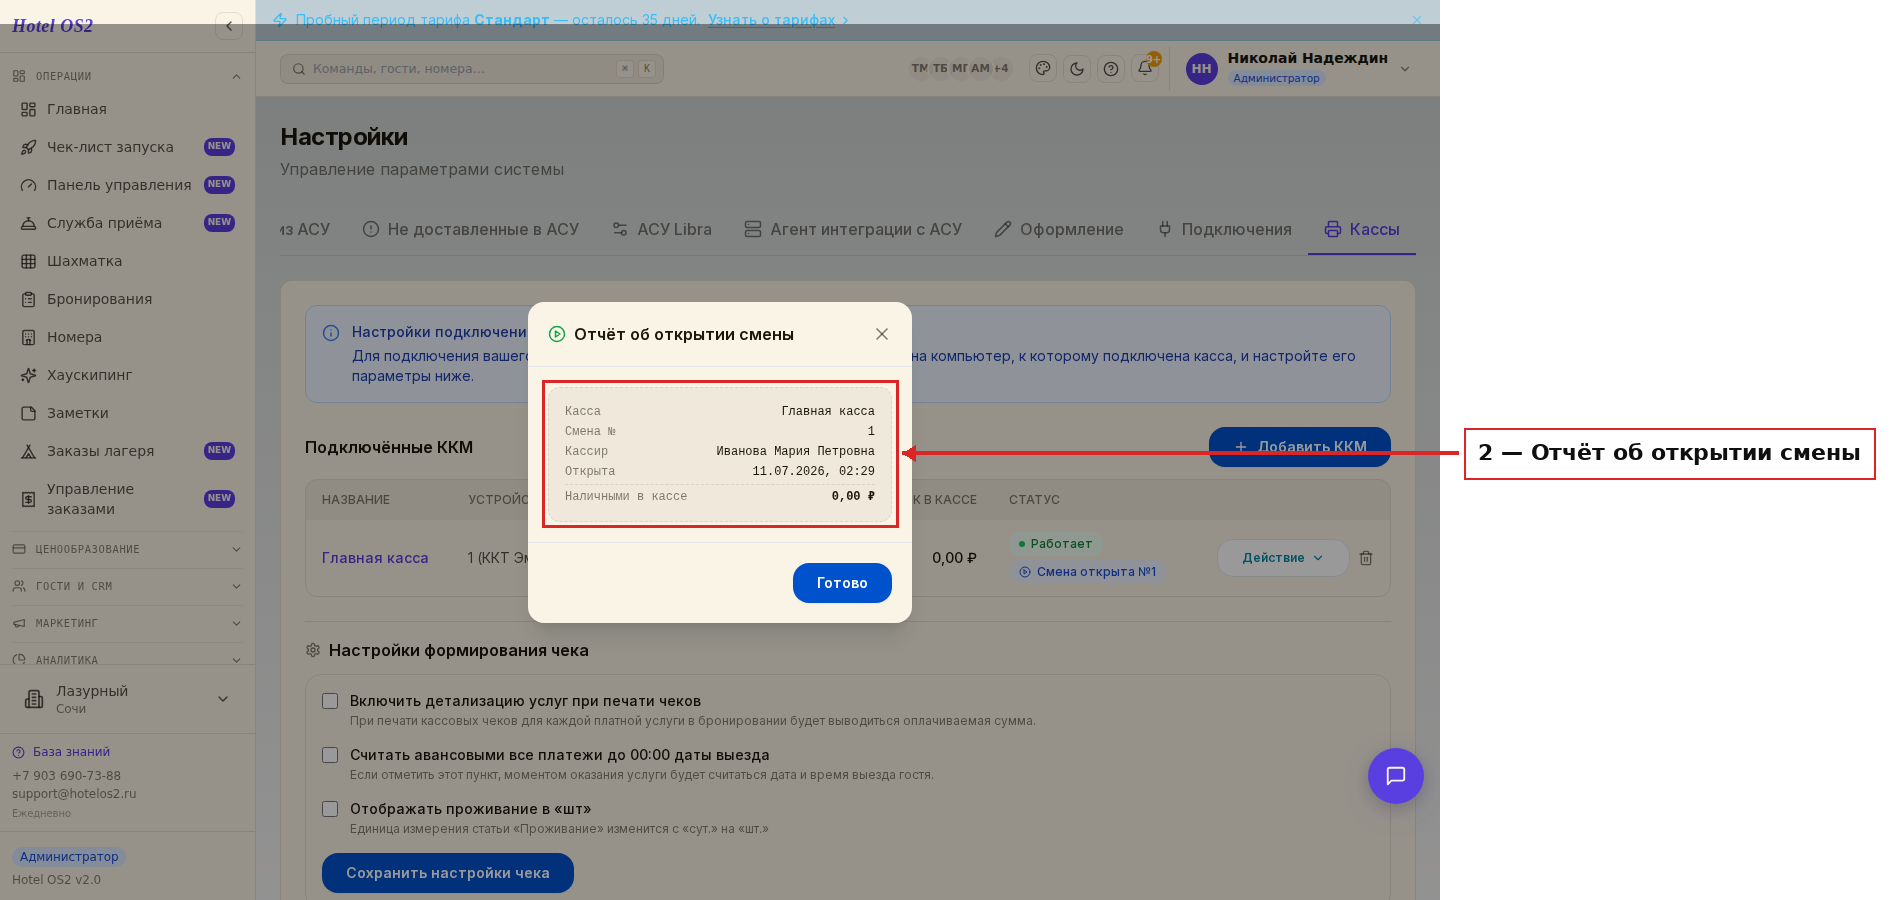Switch to the Подключения tab
The image size is (1899, 900).
1225,229
